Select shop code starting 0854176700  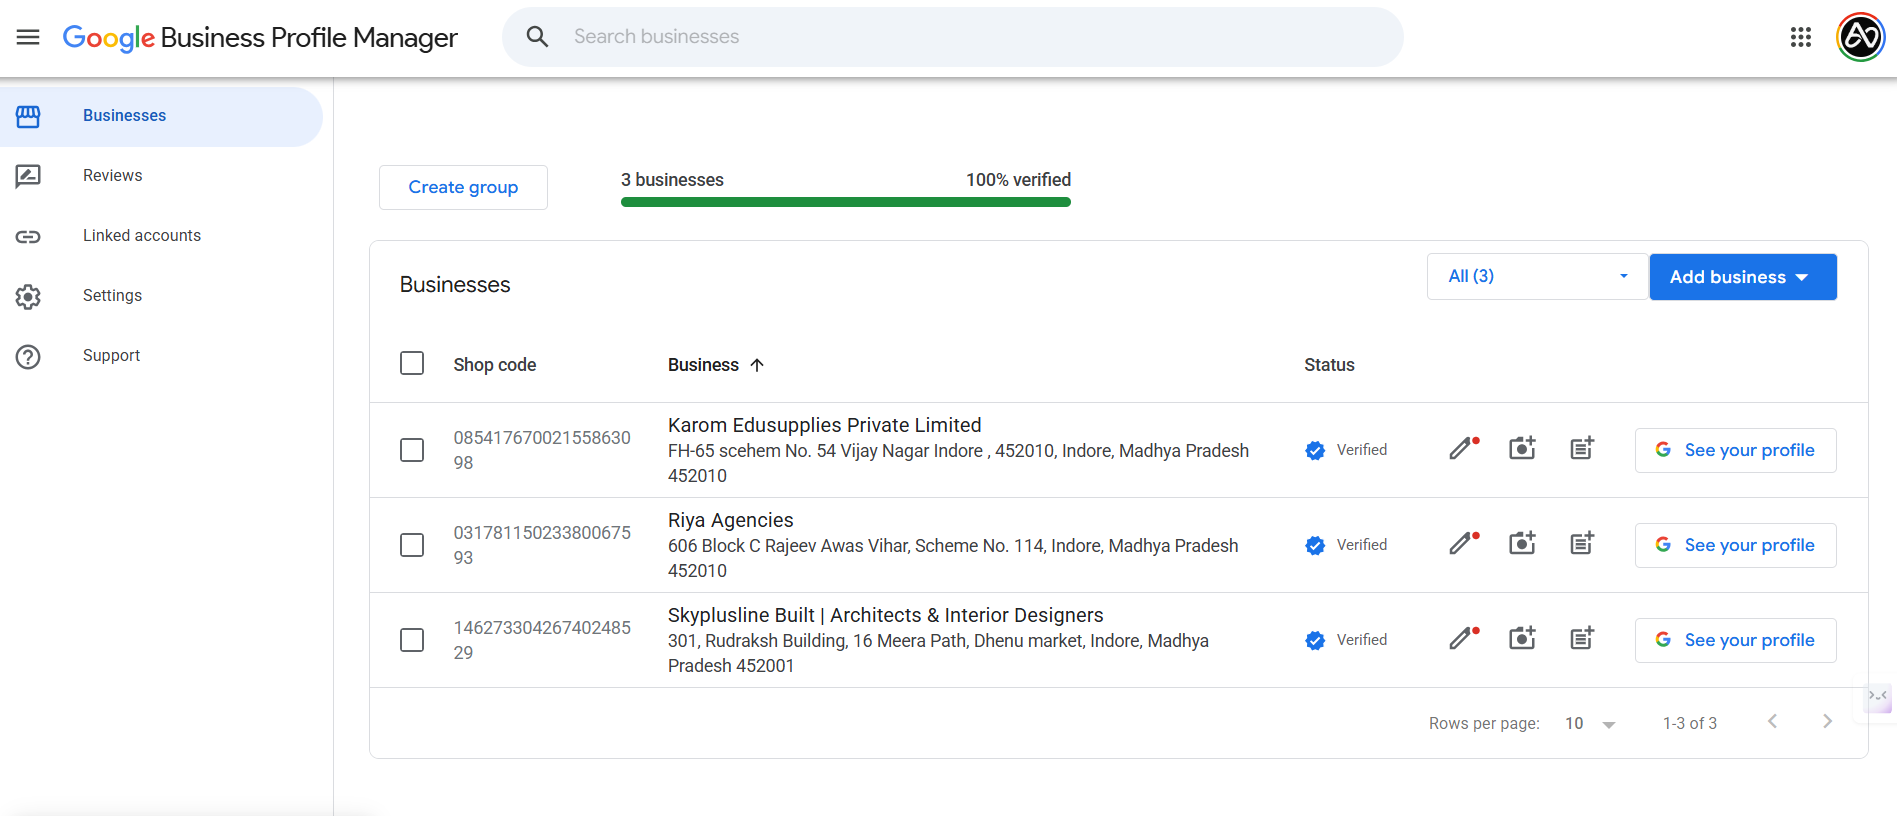point(542,450)
